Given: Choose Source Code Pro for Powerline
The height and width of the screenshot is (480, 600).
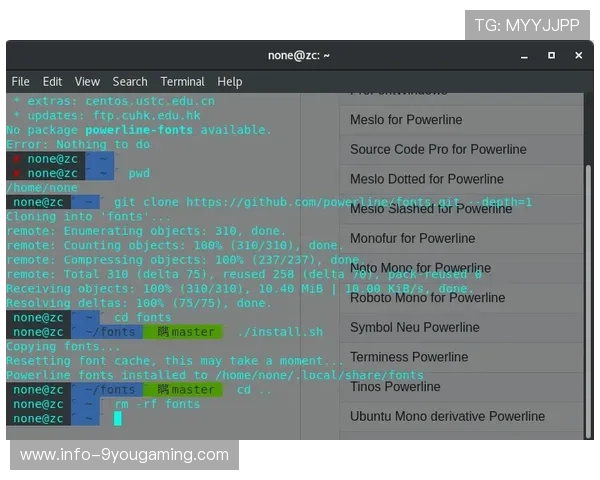Looking at the screenshot, I should 438,150.
